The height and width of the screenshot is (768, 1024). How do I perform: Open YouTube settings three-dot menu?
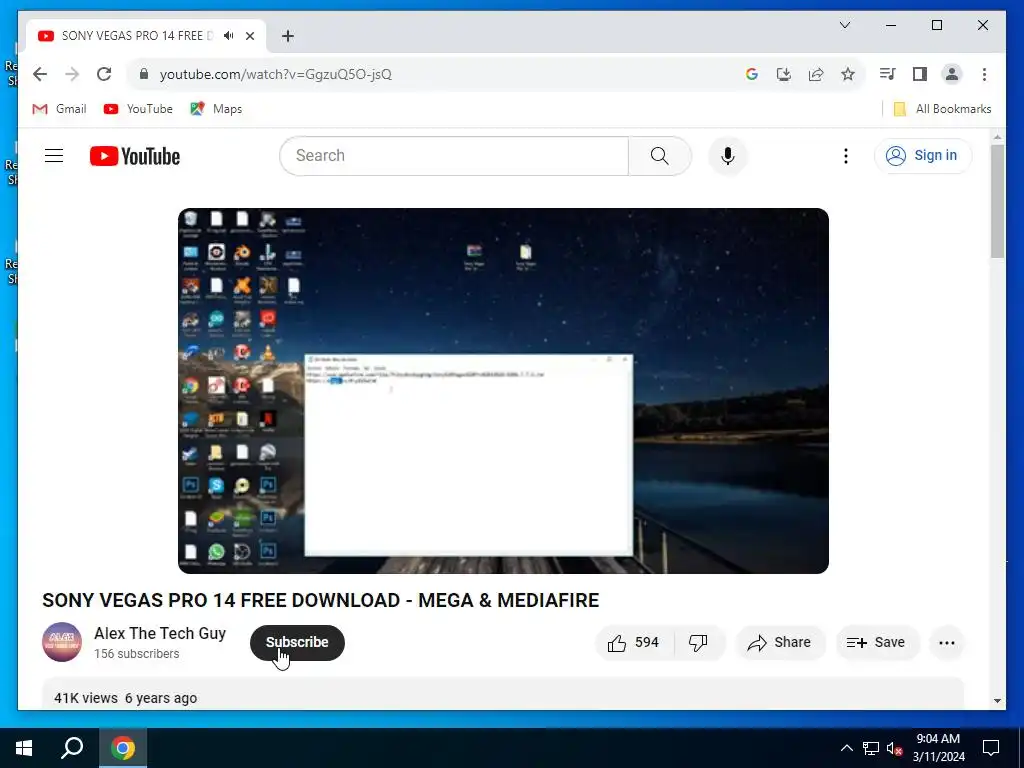(846, 155)
